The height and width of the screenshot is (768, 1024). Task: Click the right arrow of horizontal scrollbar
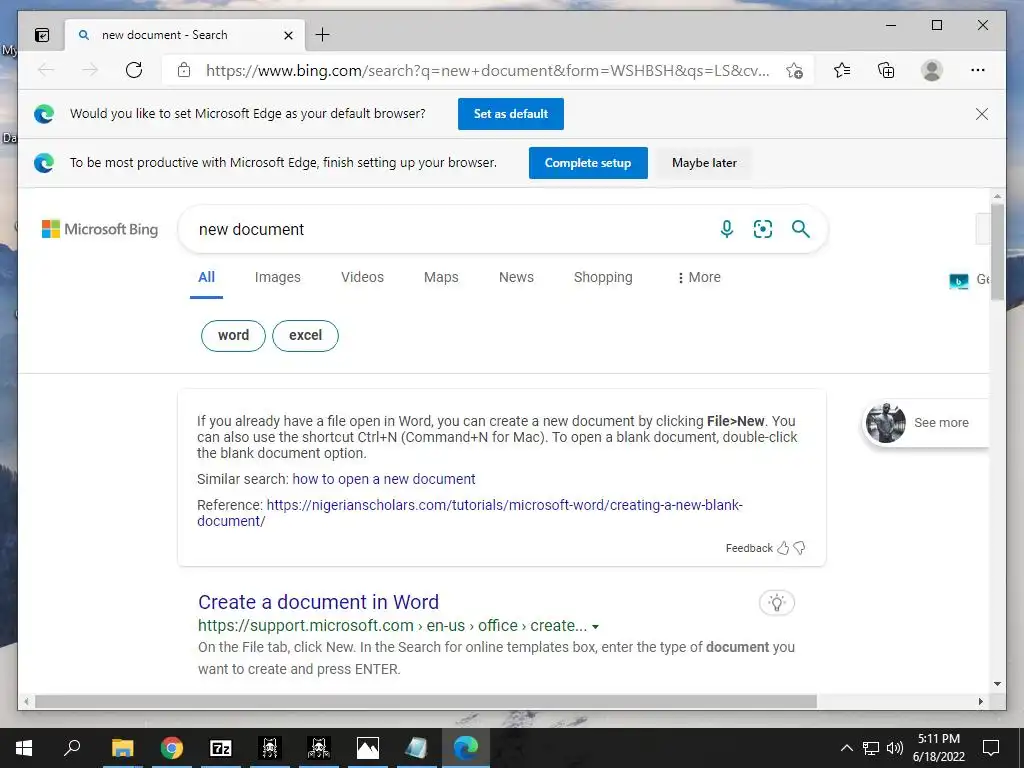tap(981, 701)
